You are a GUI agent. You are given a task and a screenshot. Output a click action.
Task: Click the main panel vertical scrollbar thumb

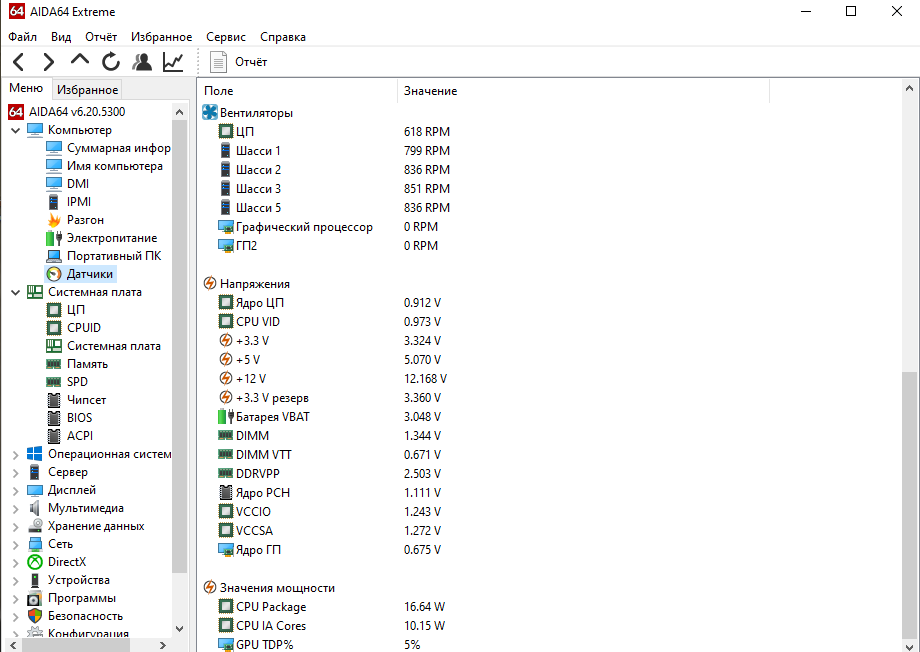(x=909, y=505)
